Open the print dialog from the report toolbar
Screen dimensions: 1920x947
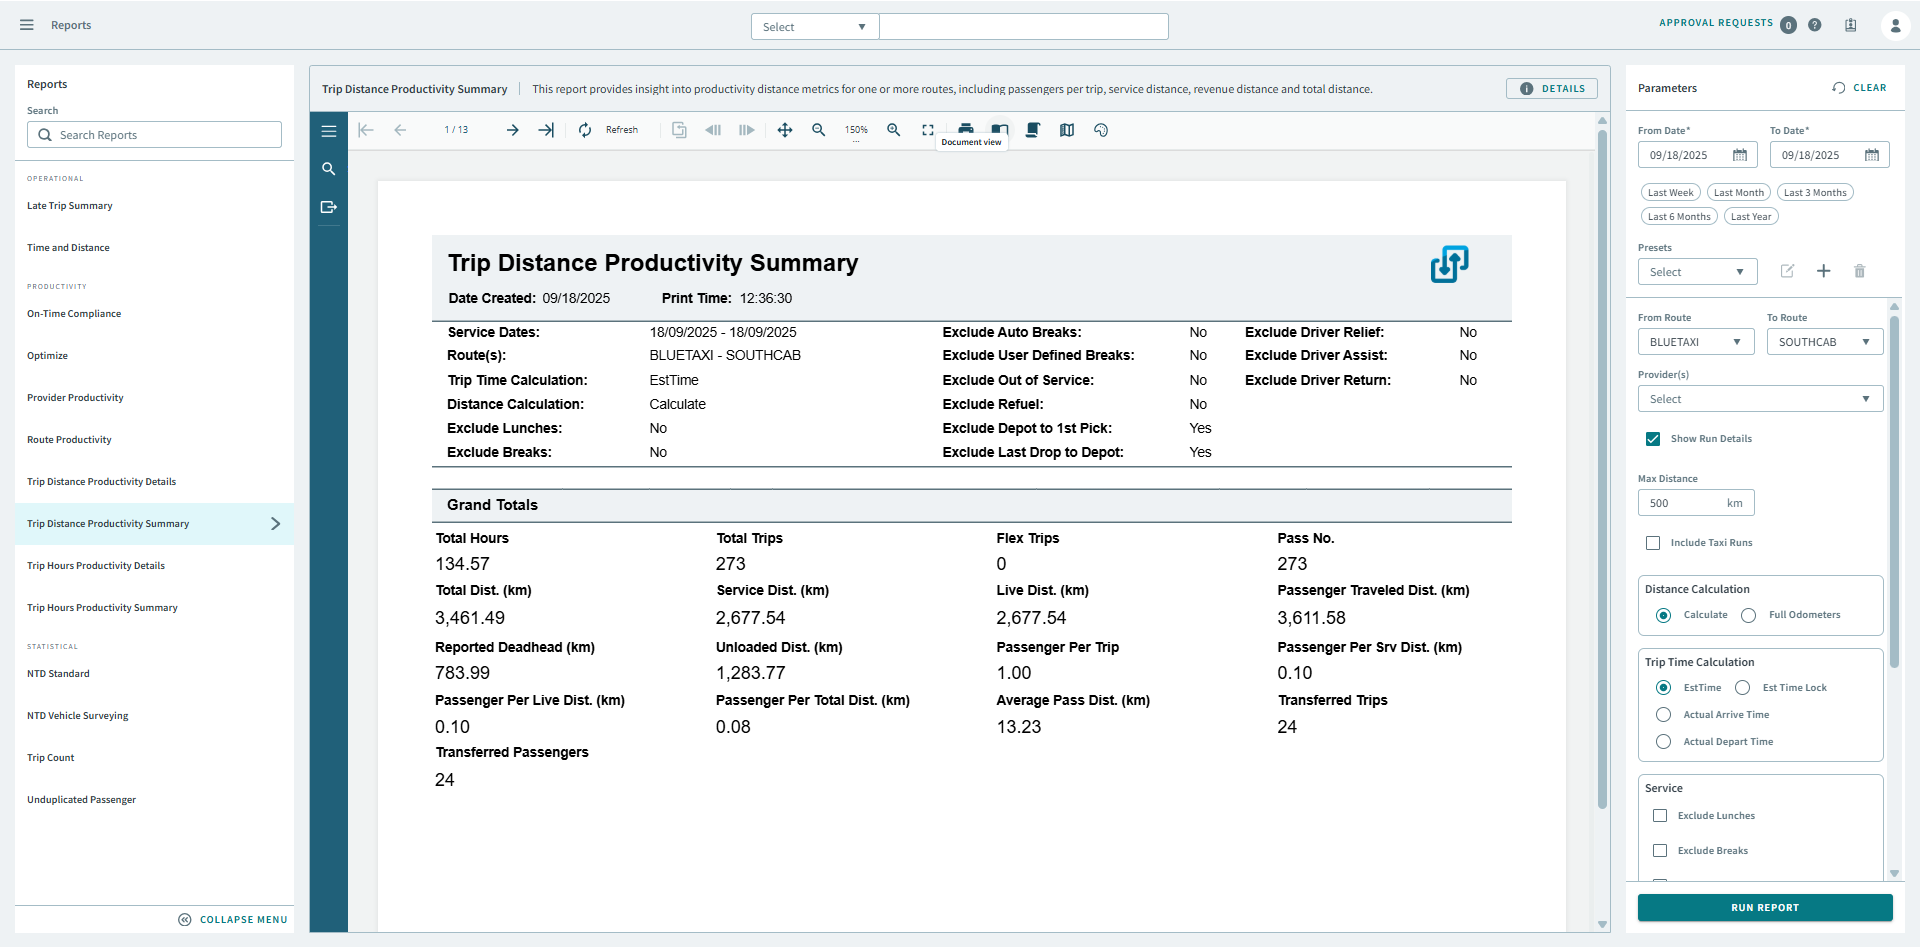(966, 129)
